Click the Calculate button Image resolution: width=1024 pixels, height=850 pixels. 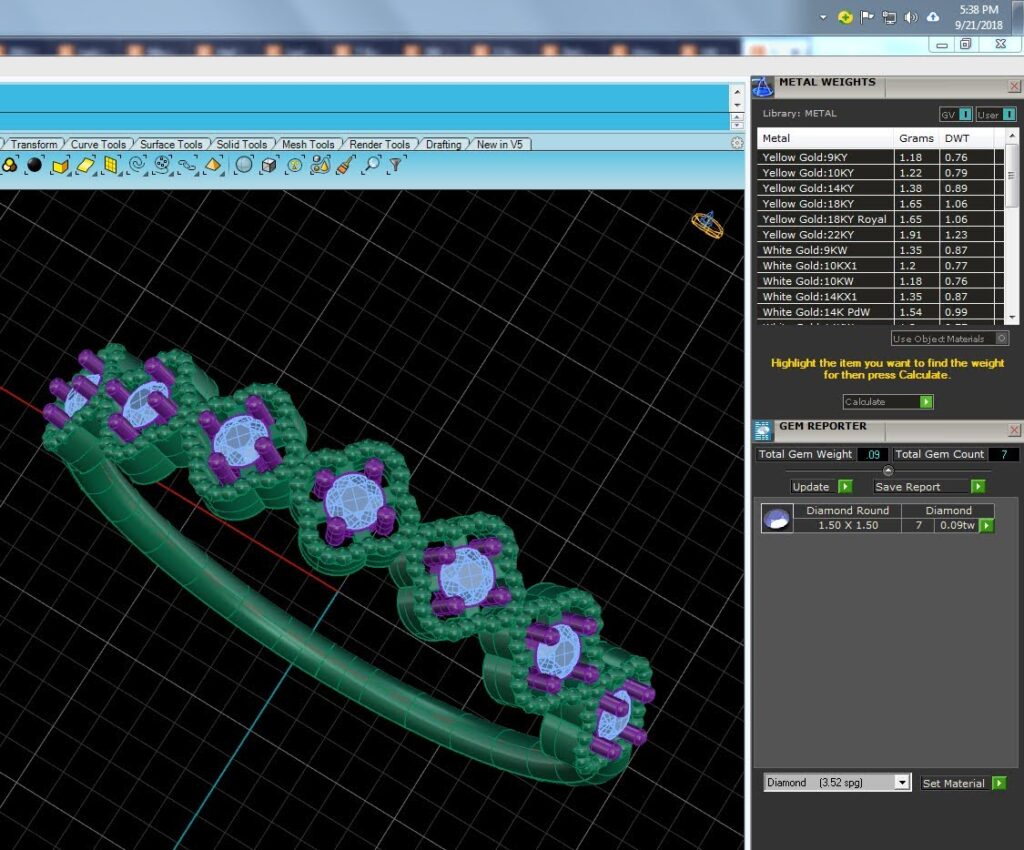coord(888,402)
